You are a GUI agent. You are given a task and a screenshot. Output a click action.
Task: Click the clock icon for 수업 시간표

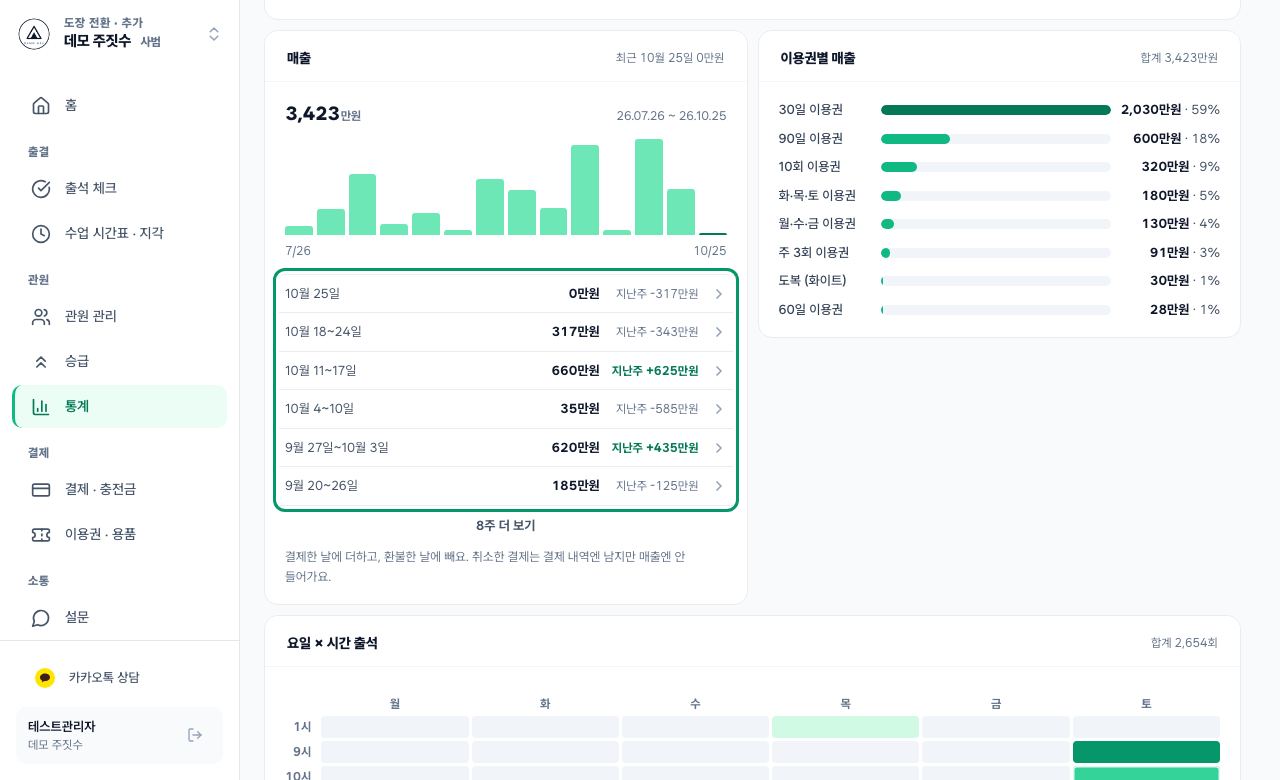(41, 233)
